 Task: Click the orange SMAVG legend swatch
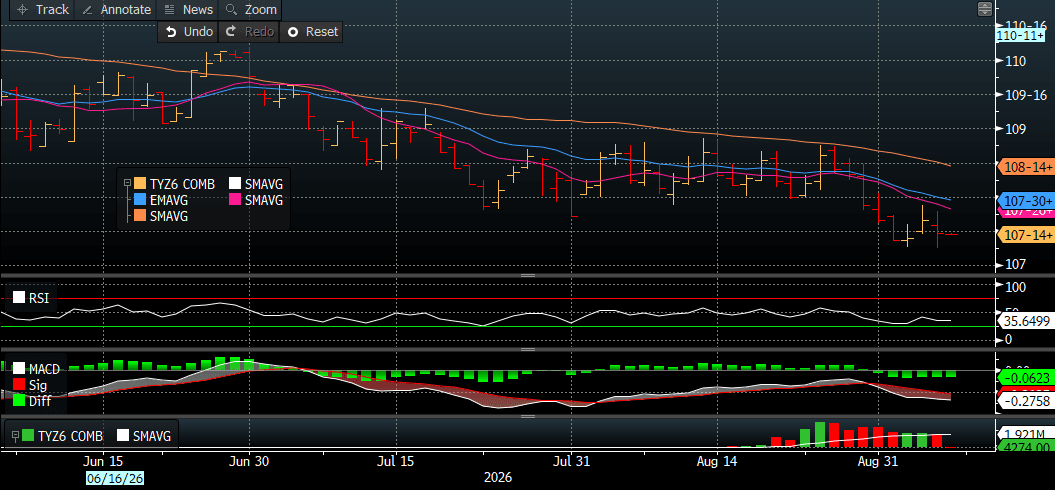(x=140, y=216)
